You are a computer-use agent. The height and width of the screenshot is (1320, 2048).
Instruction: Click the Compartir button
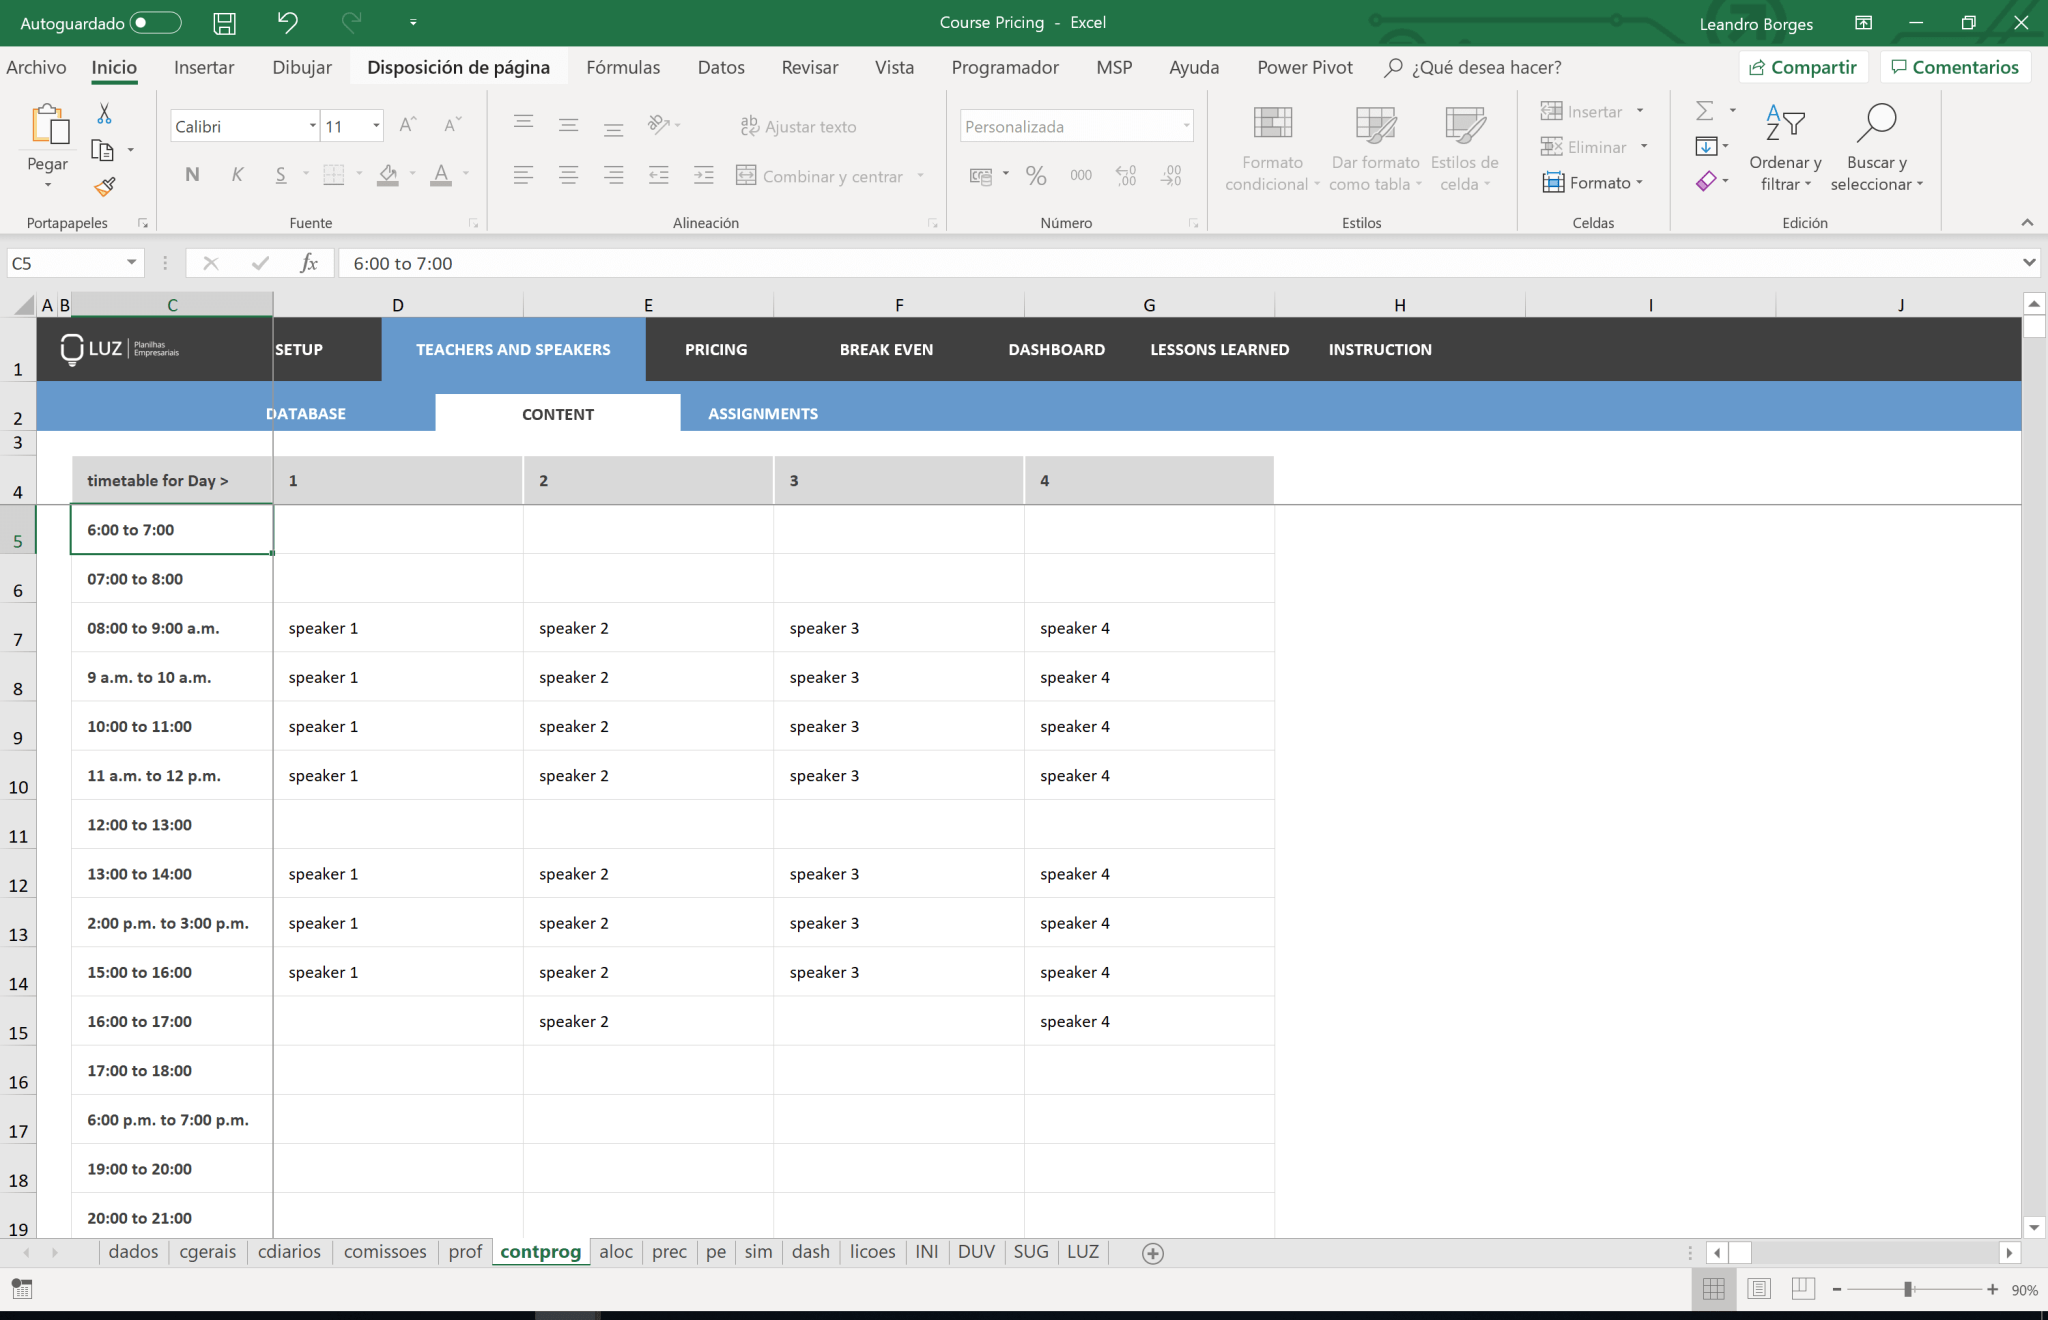(x=1804, y=67)
